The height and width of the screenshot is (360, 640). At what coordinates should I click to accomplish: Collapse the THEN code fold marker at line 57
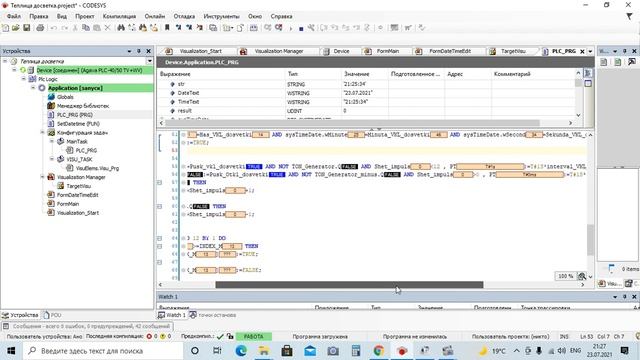coord(160,182)
